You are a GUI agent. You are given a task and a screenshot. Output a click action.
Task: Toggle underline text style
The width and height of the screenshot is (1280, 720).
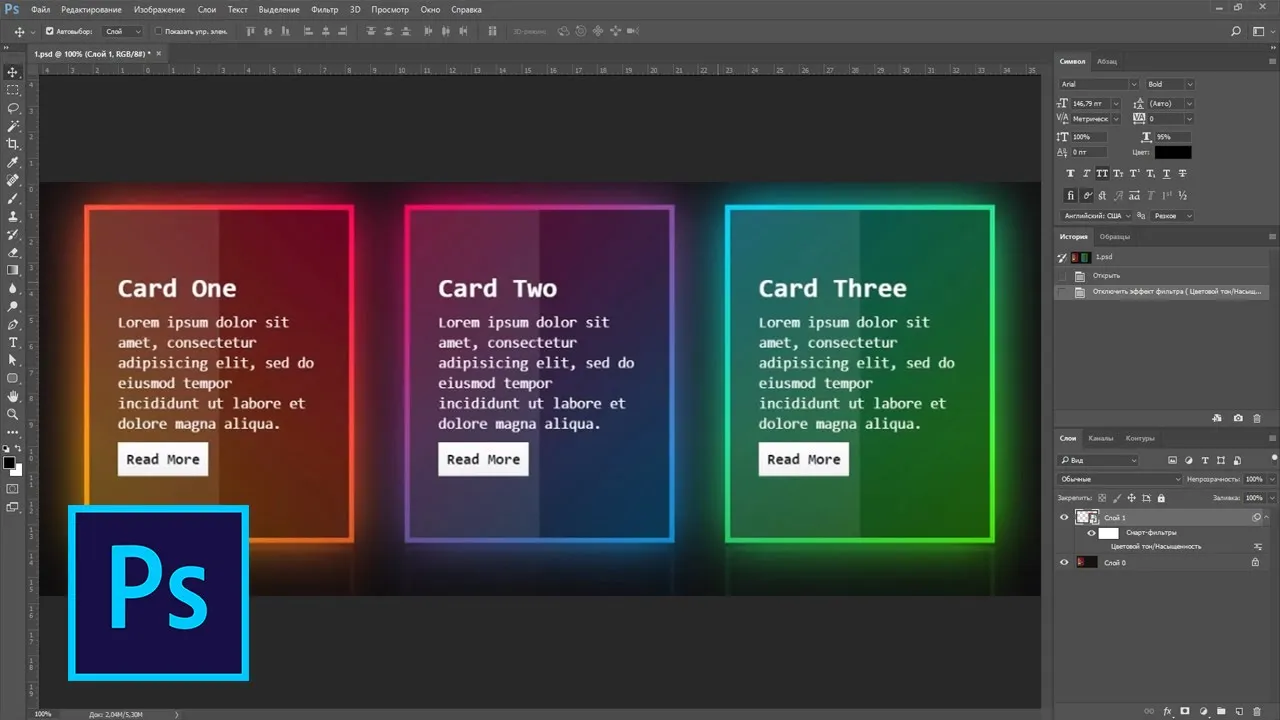(1166, 173)
